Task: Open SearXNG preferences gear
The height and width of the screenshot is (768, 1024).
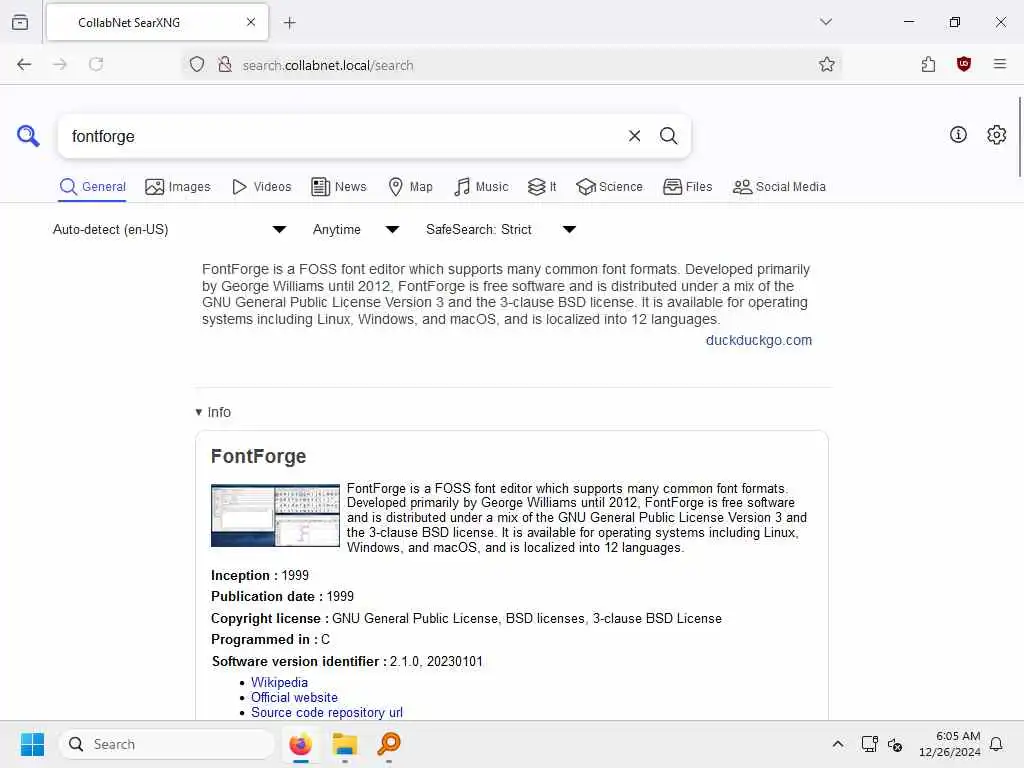Action: [996, 135]
